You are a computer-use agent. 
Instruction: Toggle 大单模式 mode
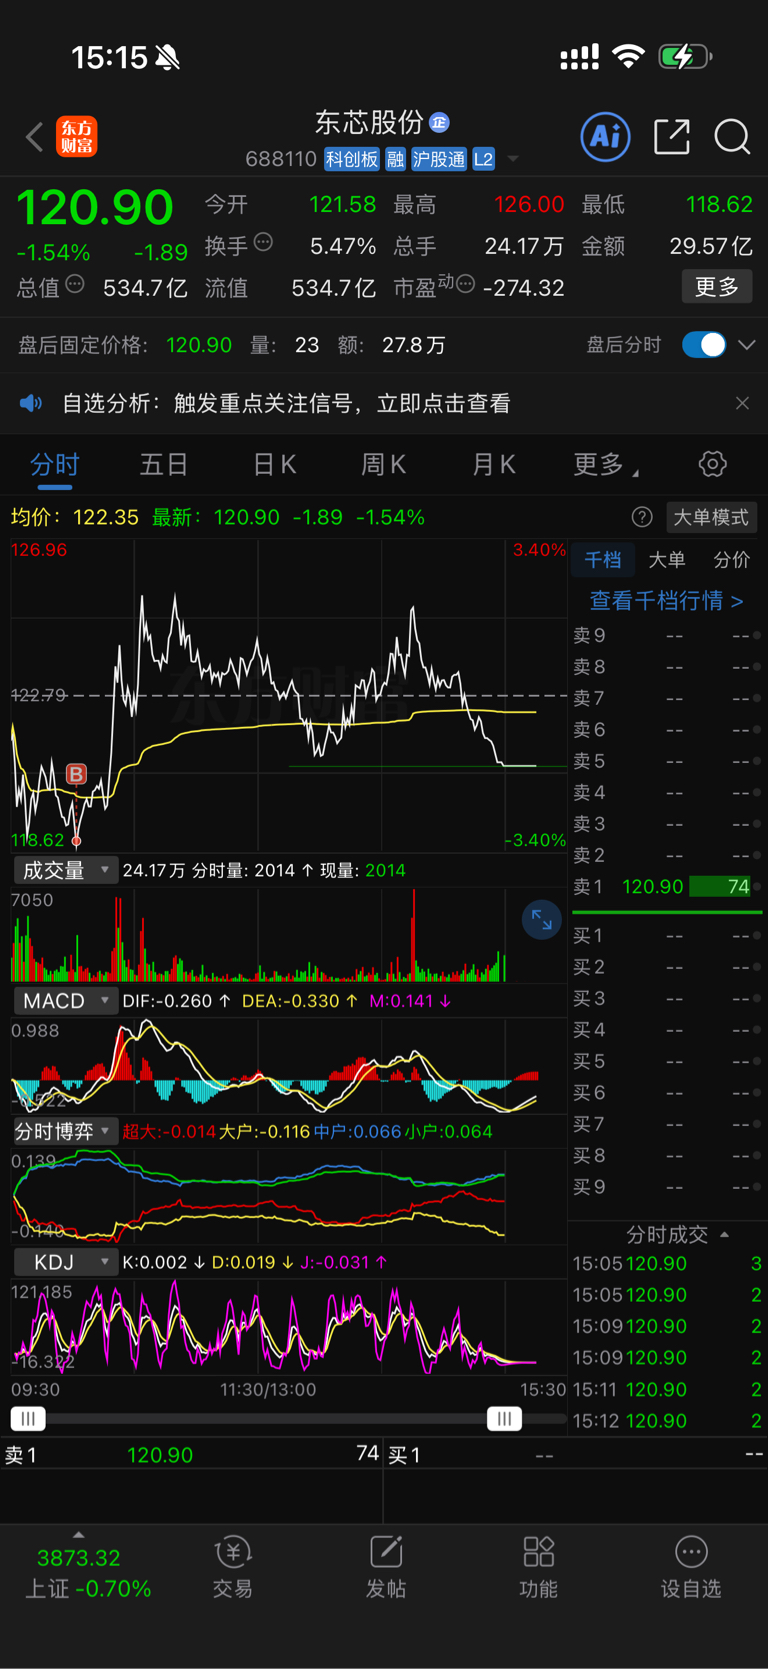coord(711,517)
